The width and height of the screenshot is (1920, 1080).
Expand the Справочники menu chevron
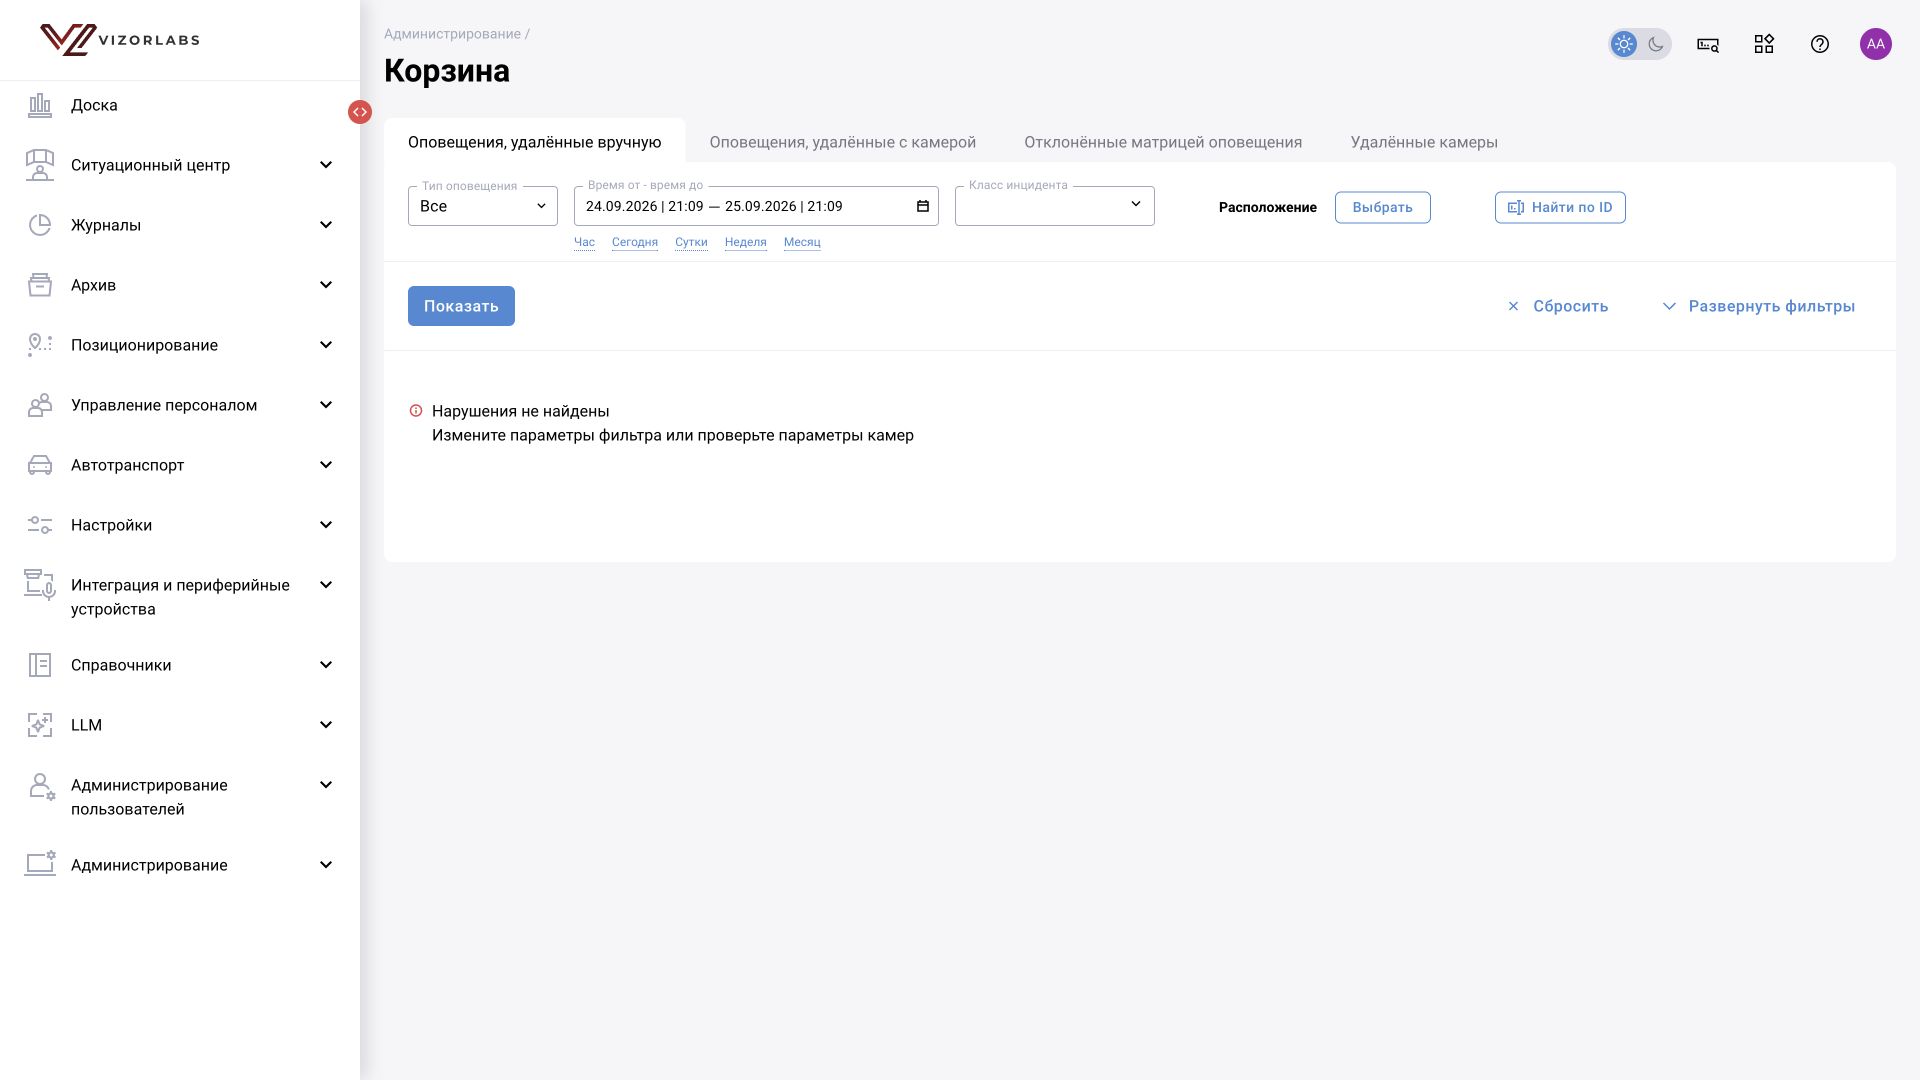coord(326,665)
